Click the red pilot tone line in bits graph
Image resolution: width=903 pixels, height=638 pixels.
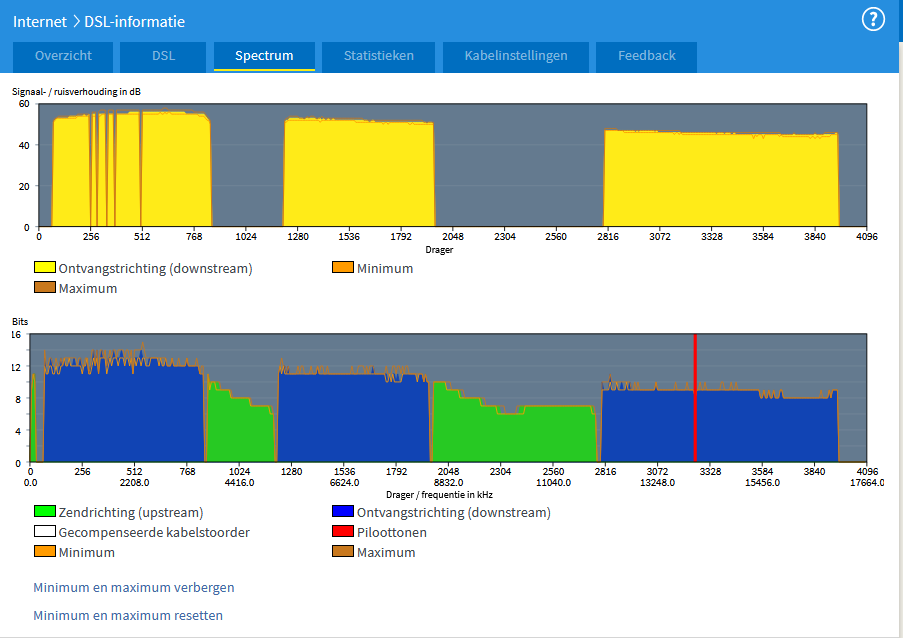click(694, 400)
